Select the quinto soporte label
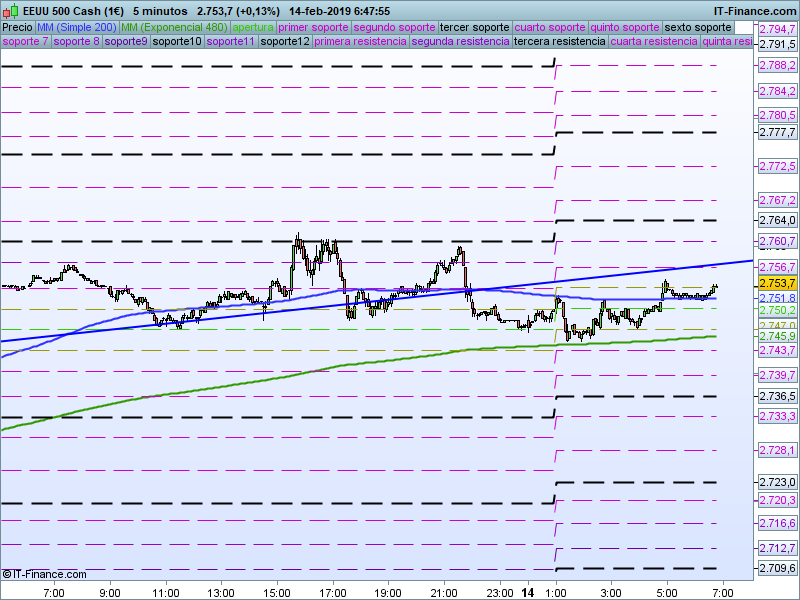800x600 pixels. 624,27
